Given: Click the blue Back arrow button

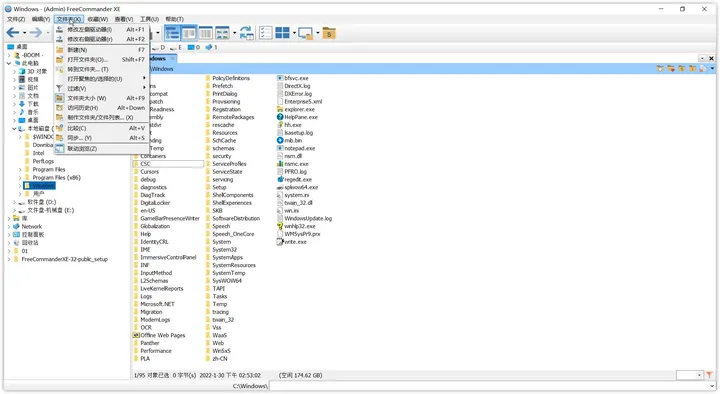Looking at the screenshot, I should point(12,33).
